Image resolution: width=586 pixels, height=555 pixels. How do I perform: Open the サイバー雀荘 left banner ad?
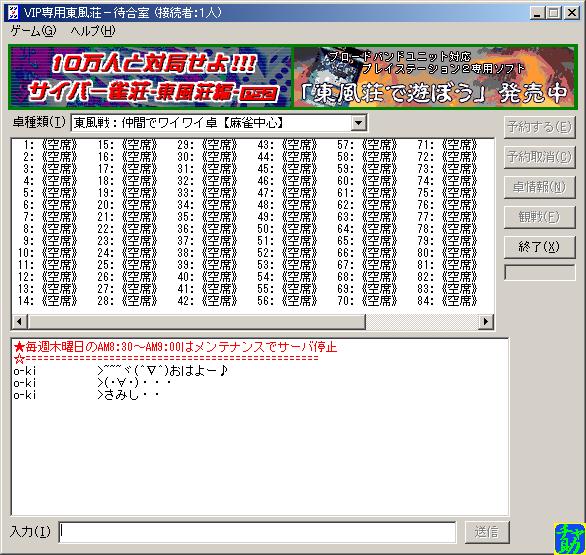click(151, 77)
